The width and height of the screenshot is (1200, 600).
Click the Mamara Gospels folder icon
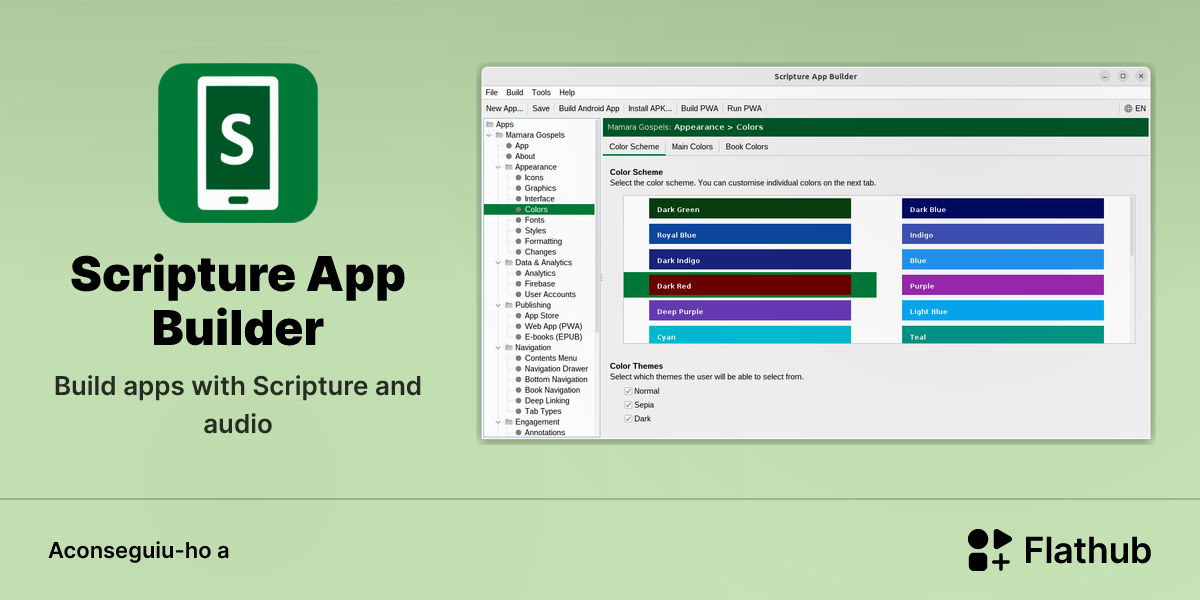tap(499, 135)
